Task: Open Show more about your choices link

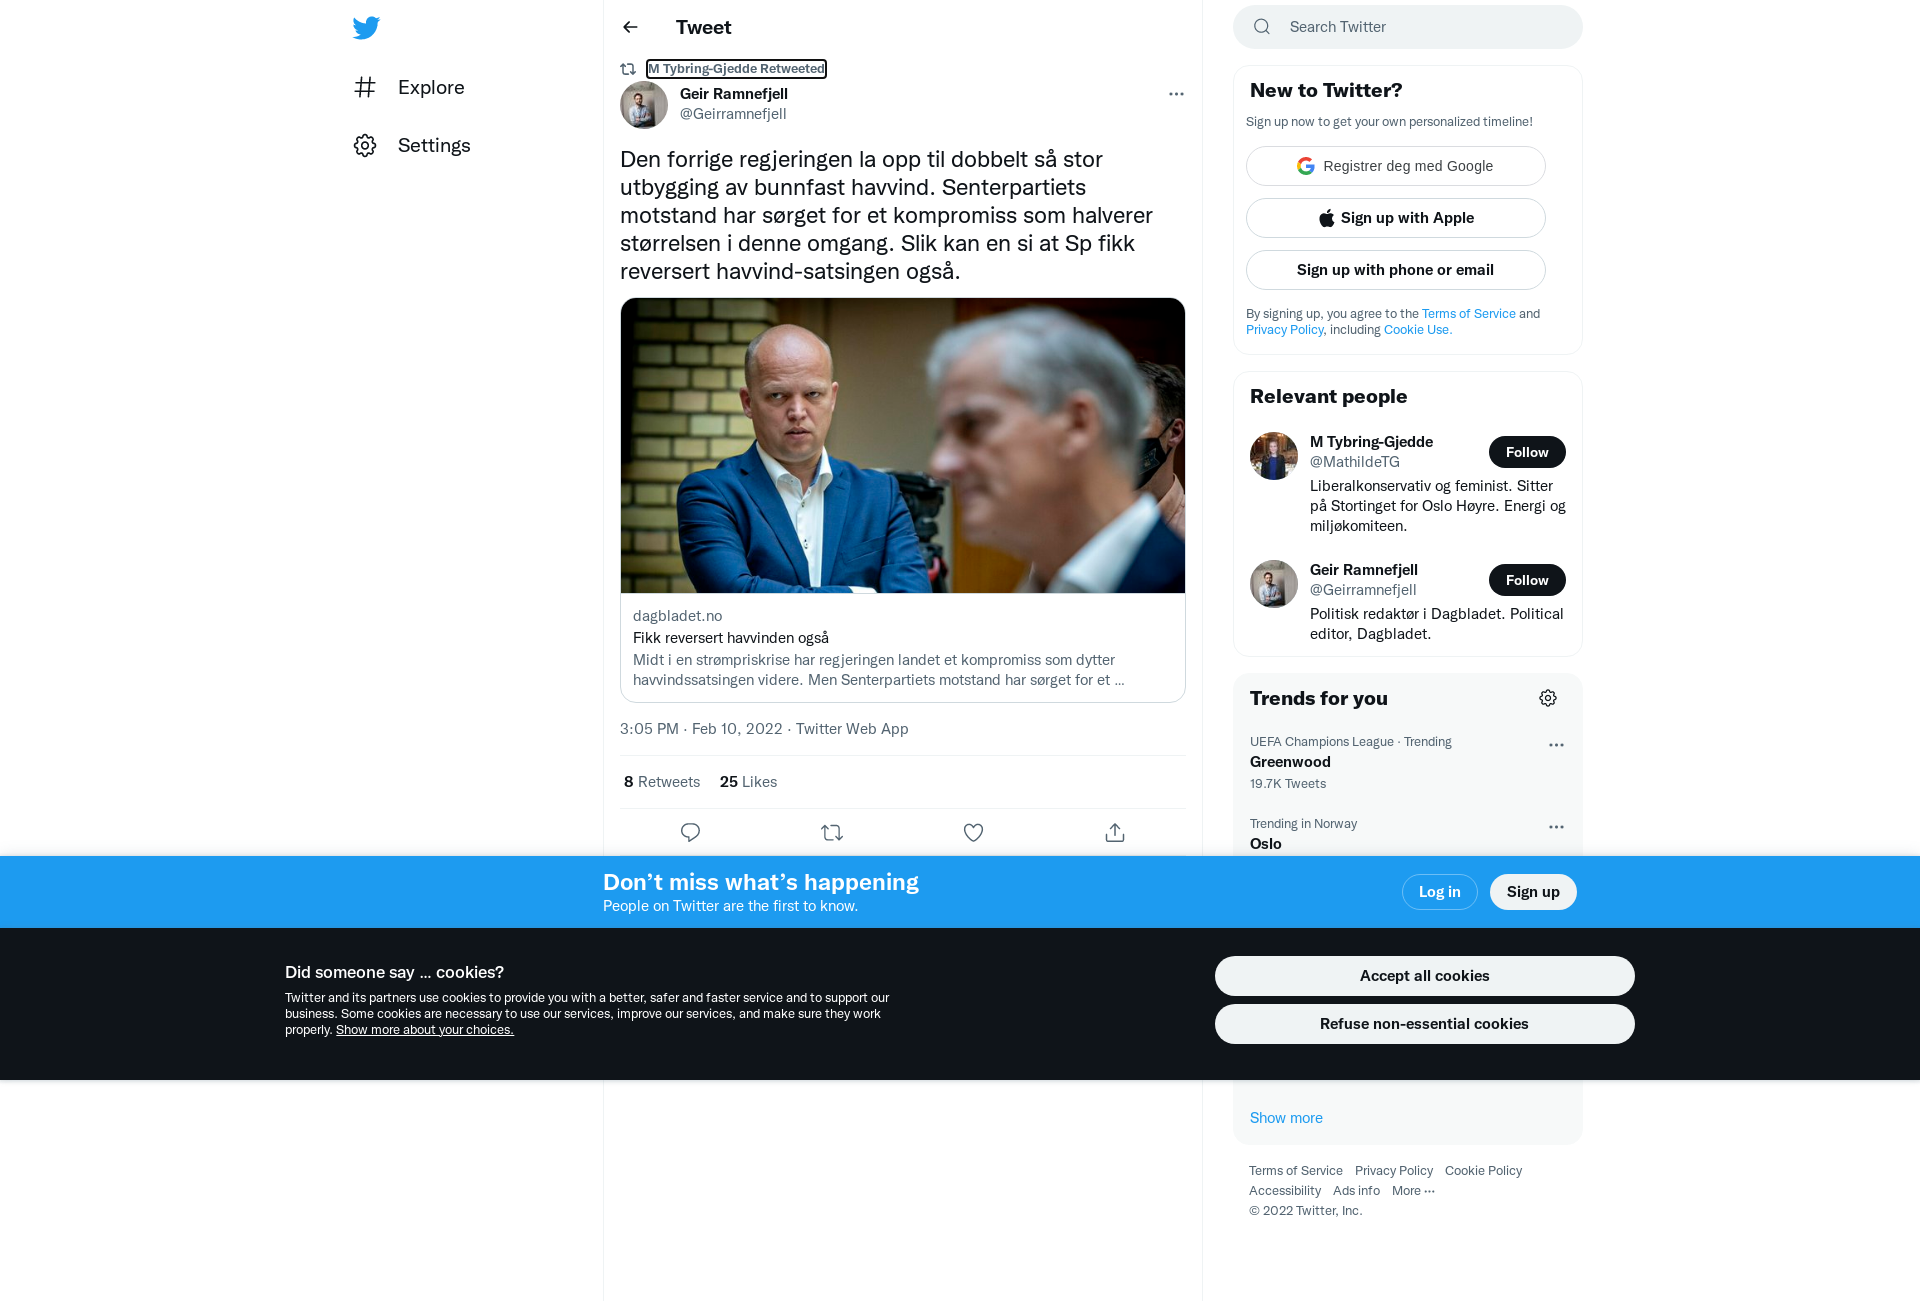Action: [x=425, y=1030]
